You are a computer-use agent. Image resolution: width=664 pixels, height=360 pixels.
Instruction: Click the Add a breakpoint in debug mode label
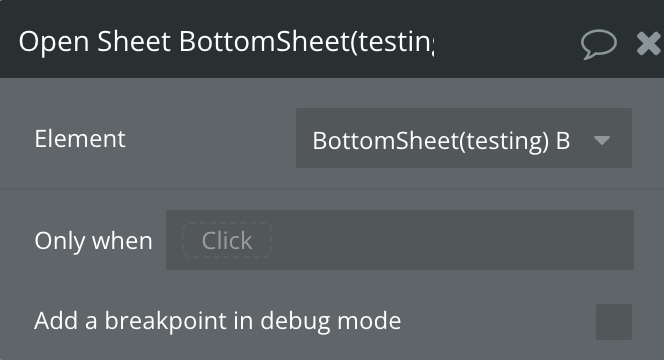(218, 321)
